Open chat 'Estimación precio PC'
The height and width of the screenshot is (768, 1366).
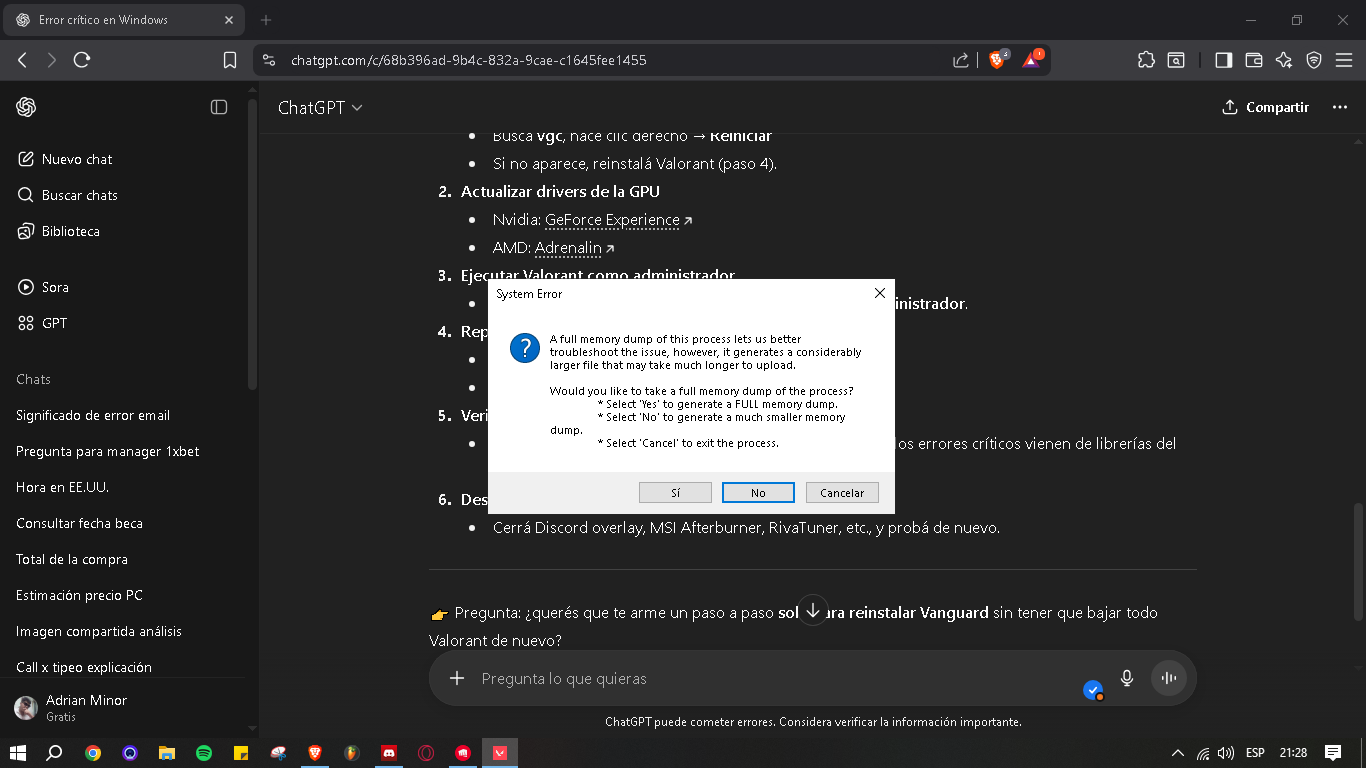coord(79,595)
